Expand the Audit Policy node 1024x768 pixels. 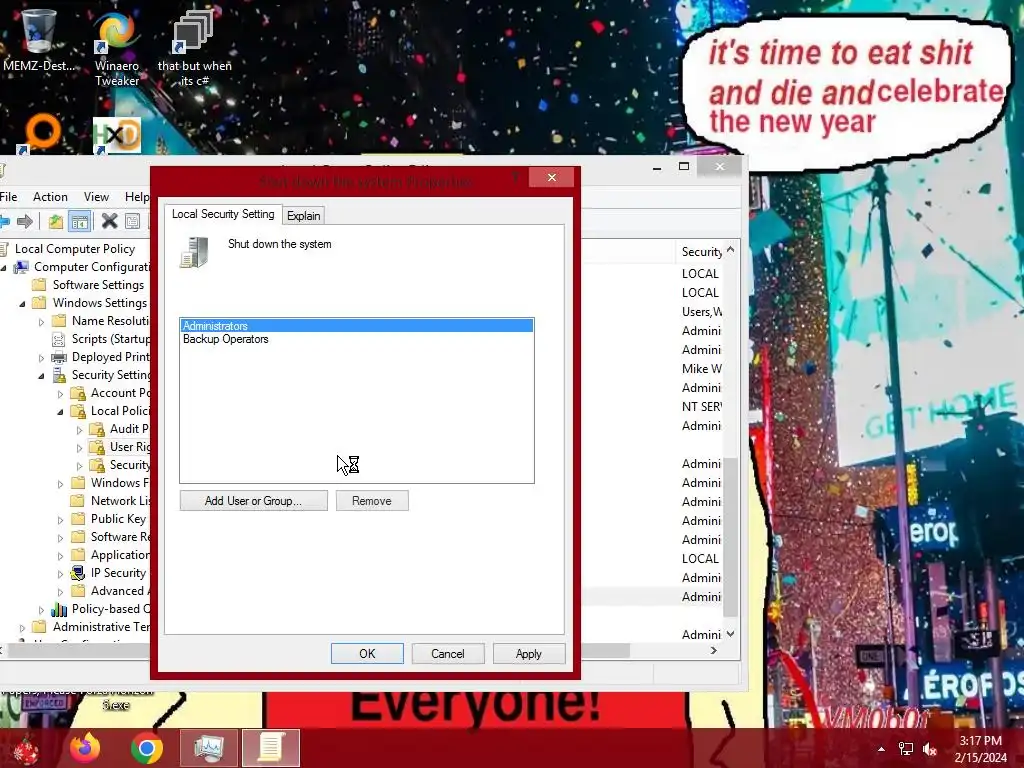pyautogui.click(x=79, y=430)
